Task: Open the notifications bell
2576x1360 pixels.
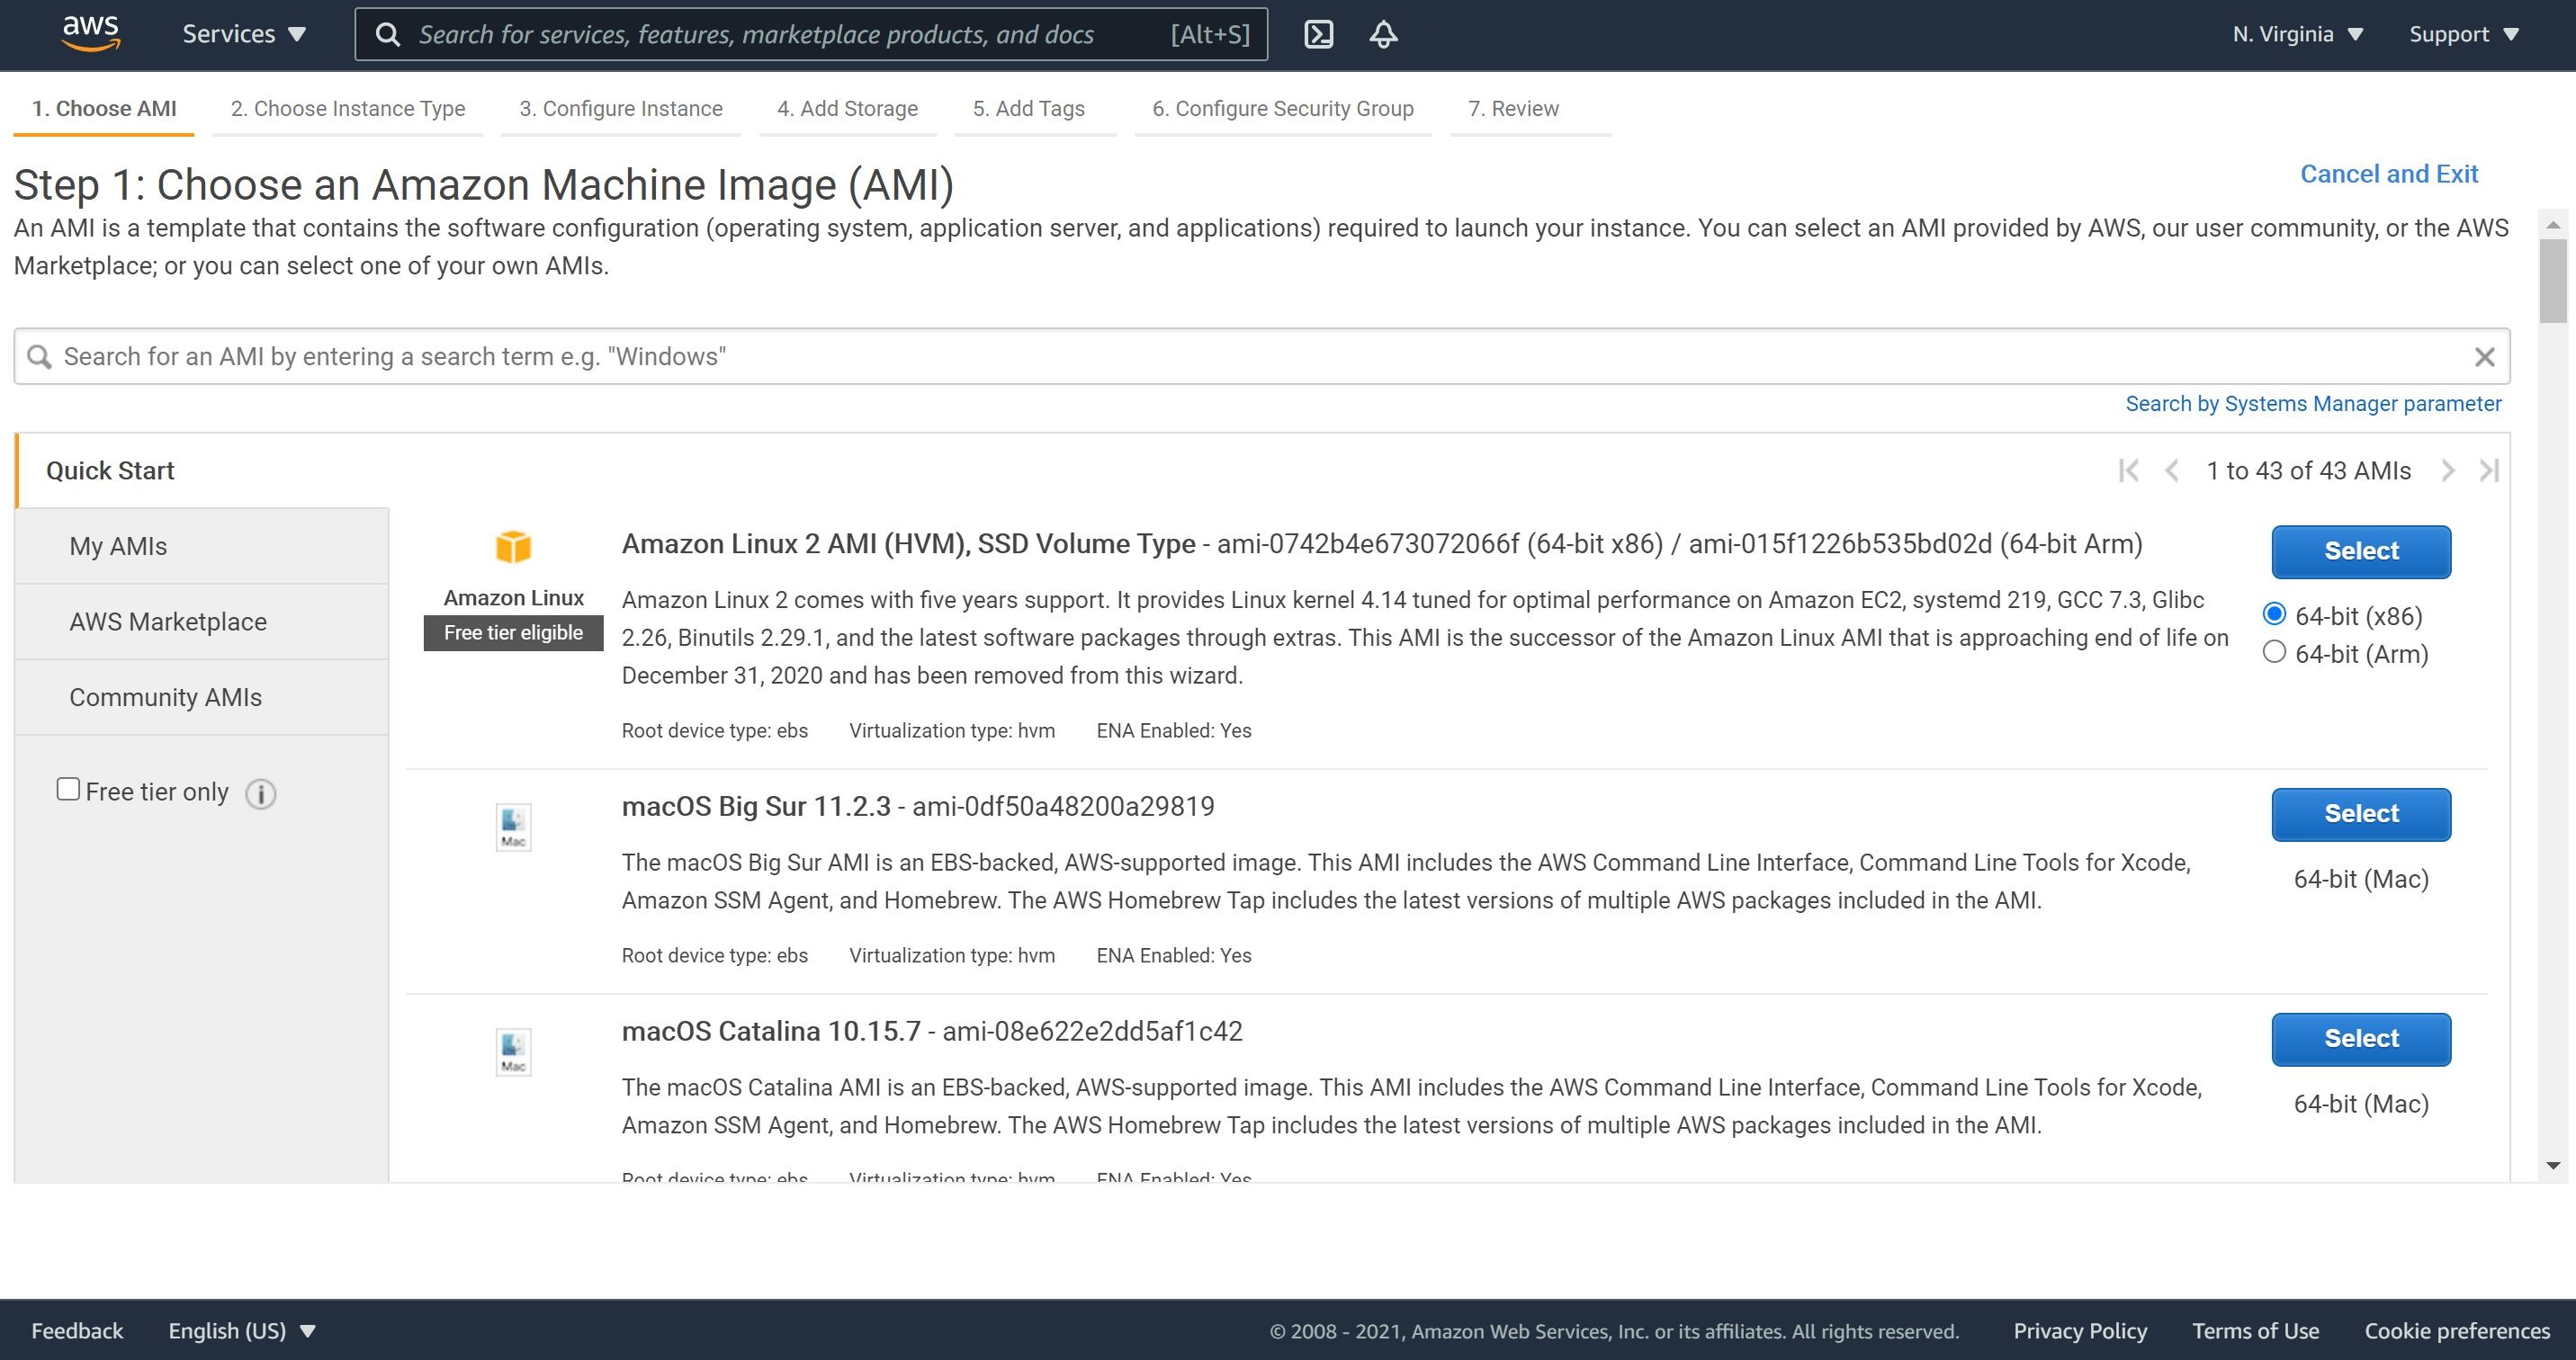Action: (x=1383, y=34)
